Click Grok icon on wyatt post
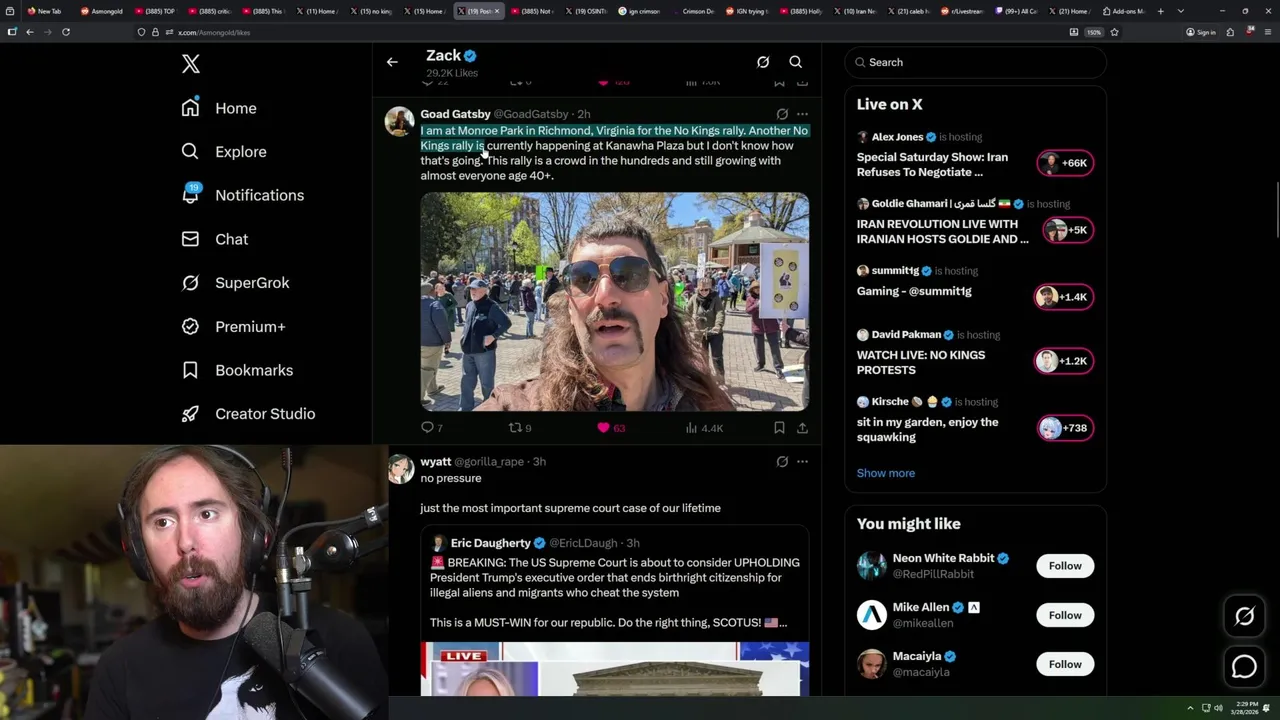The width and height of the screenshot is (1280, 720). point(782,462)
